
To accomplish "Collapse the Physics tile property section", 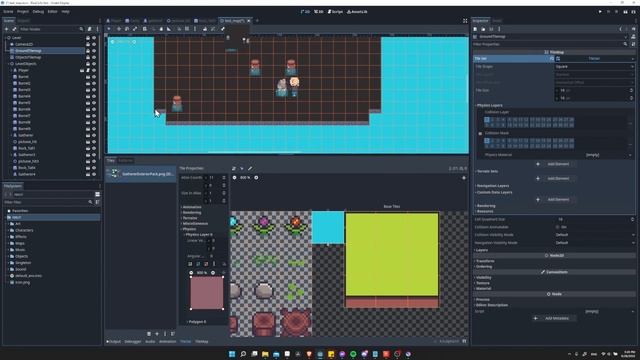I will (189, 229).
